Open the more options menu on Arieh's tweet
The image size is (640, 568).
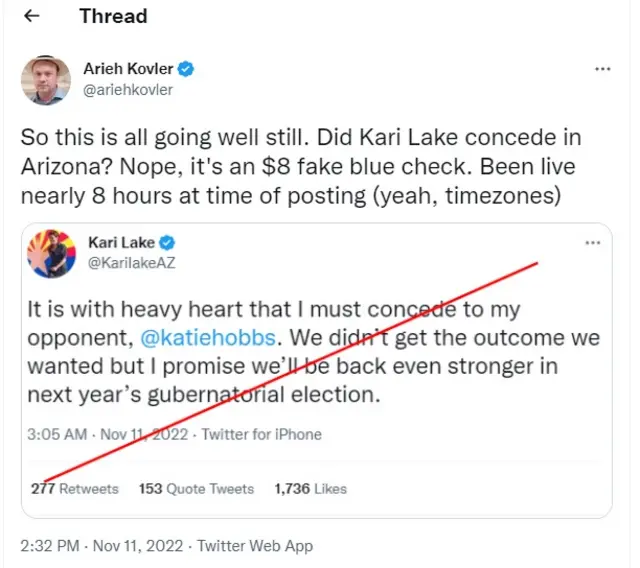[602, 69]
